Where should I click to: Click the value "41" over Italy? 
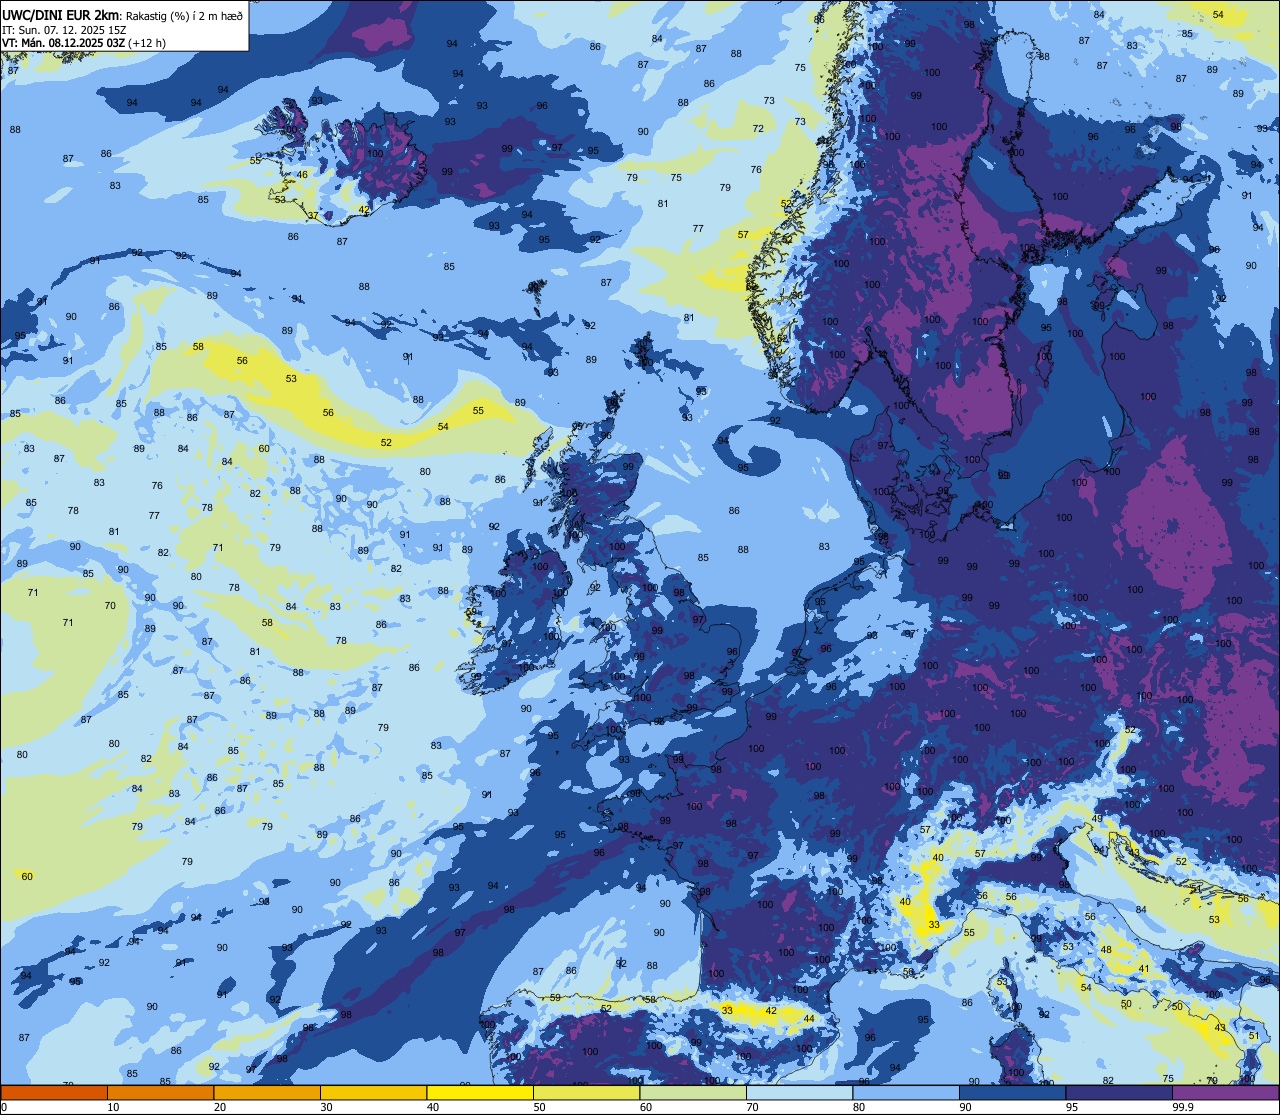(1144, 969)
